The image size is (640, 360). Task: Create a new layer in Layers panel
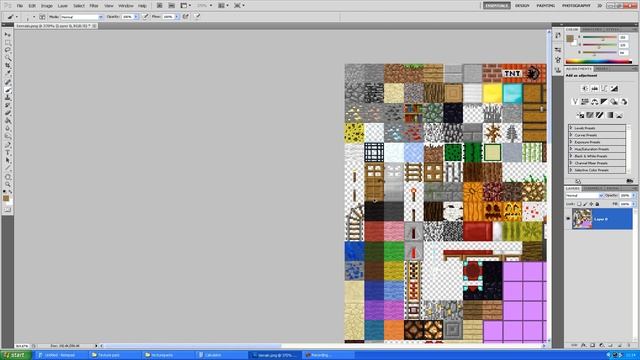pos(620,345)
